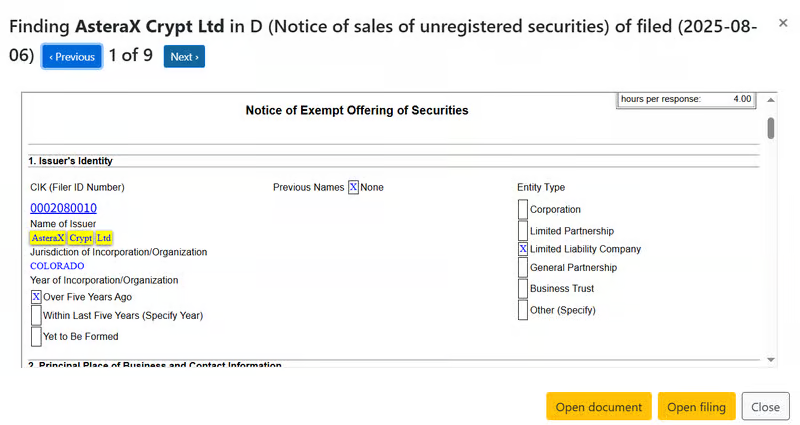Click the document scrollbar up arrow
This screenshot has width=800, height=425.
pos(770,100)
